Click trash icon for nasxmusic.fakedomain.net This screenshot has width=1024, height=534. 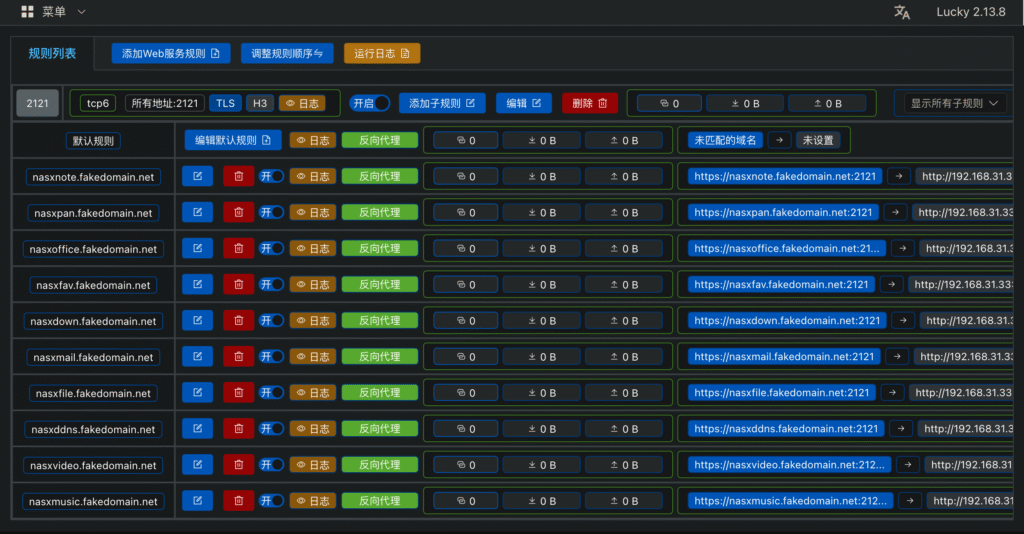click(238, 501)
